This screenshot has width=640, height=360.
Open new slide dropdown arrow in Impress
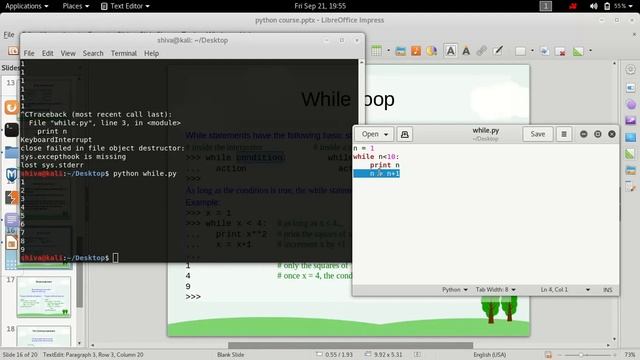tap(532, 51)
